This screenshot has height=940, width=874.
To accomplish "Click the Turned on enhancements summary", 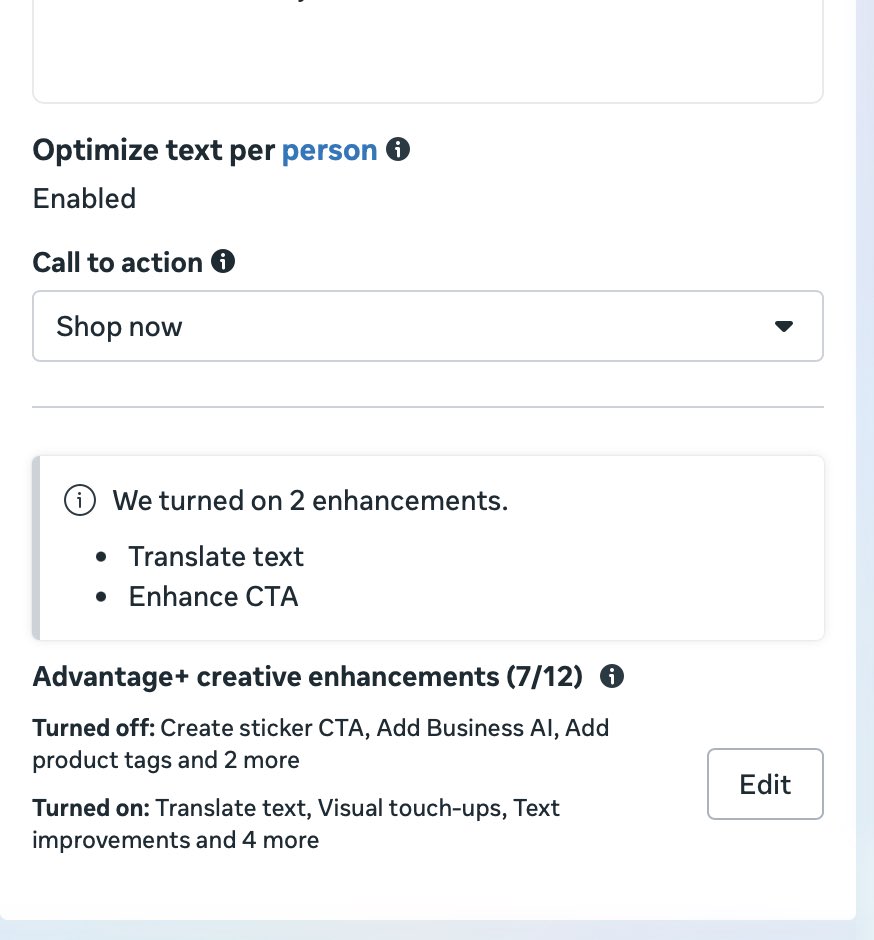I will point(296,824).
